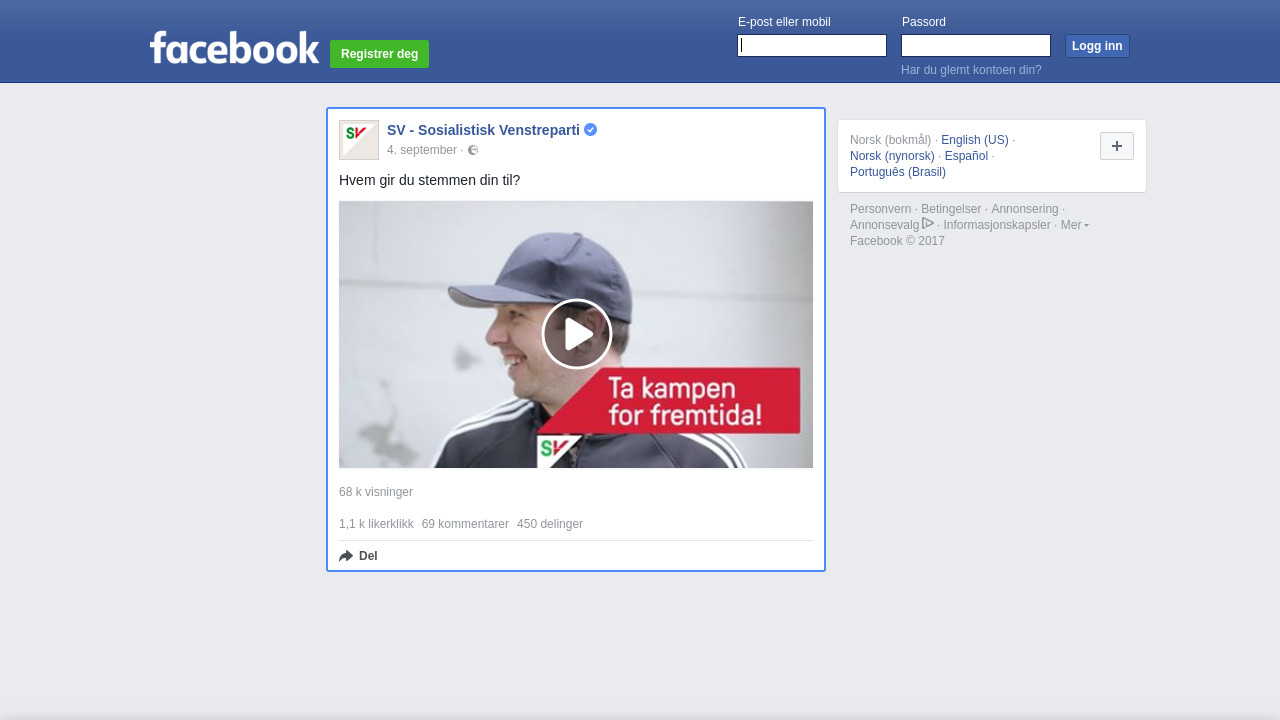Image resolution: width=1280 pixels, height=720 pixels.
Task: Play the SV campaign video
Action: pyautogui.click(x=576, y=334)
